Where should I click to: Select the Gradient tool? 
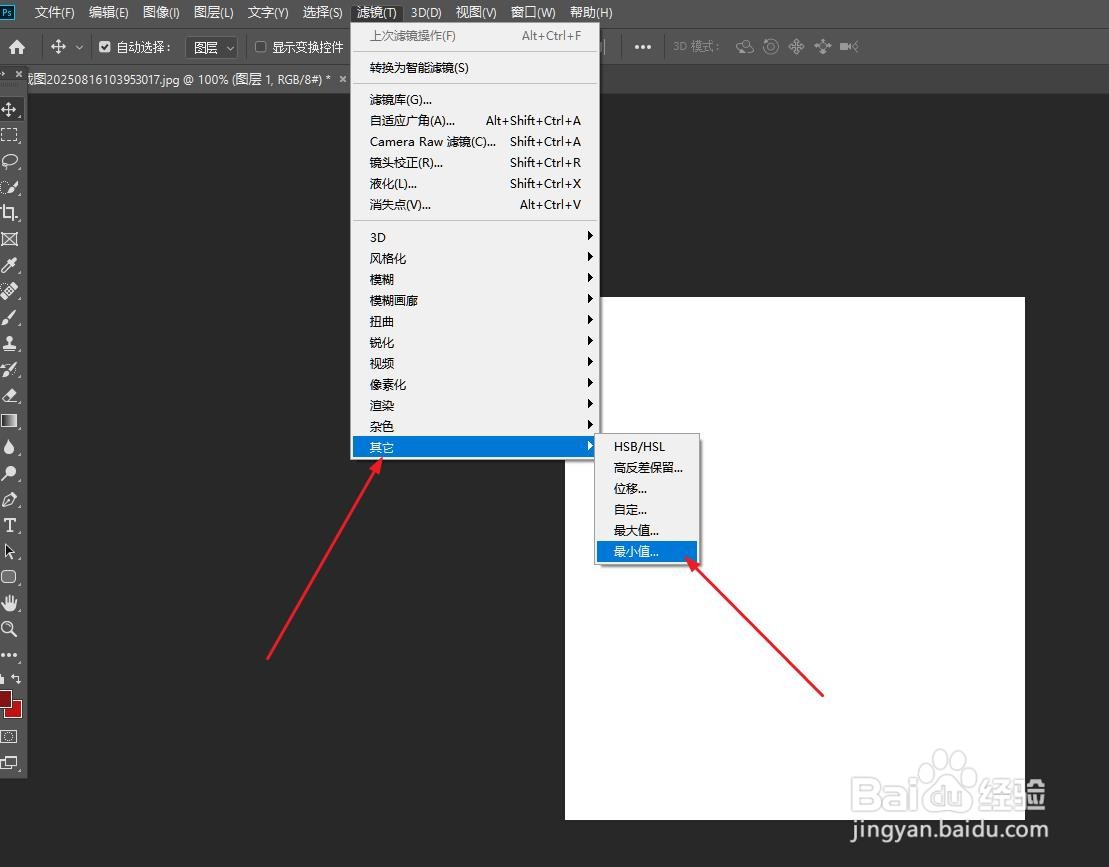click(x=10, y=421)
